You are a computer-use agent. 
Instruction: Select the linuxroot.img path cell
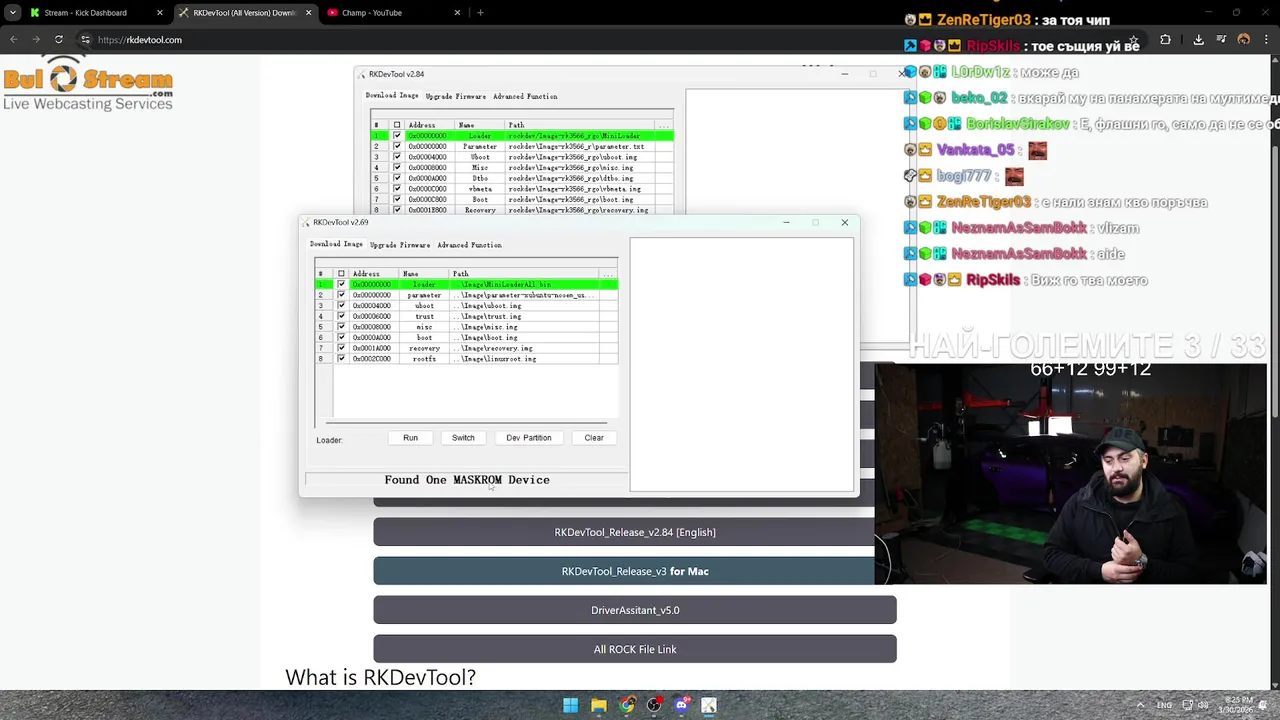524,359
